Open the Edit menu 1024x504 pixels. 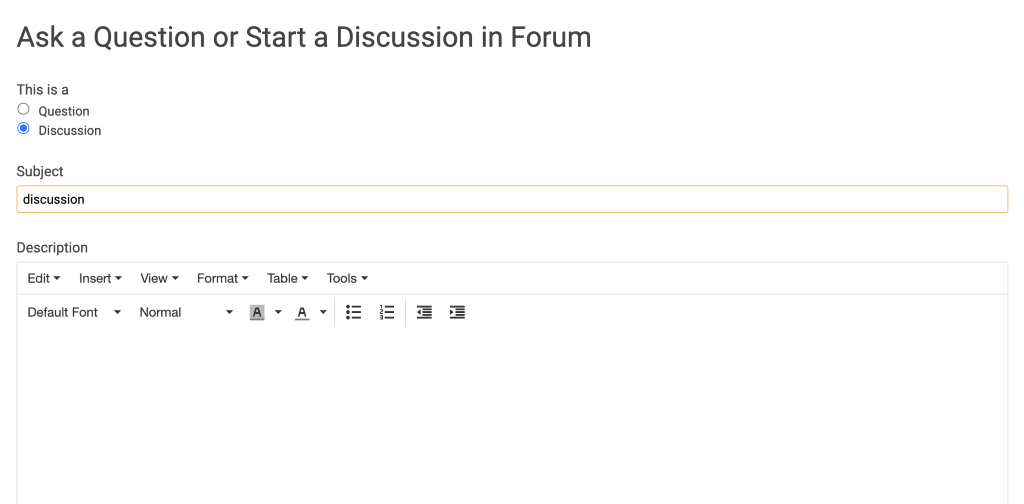pos(44,278)
